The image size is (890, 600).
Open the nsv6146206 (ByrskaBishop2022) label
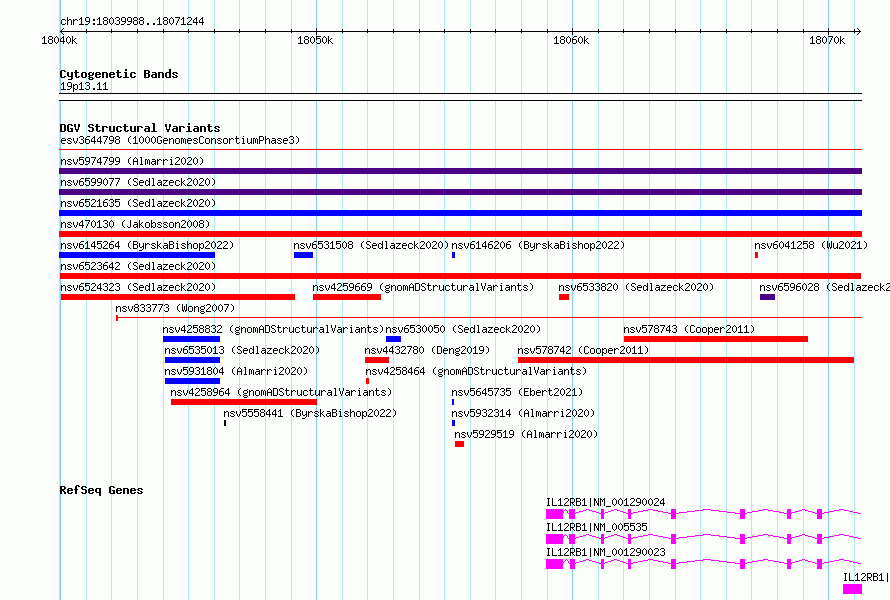pos(538,245)
